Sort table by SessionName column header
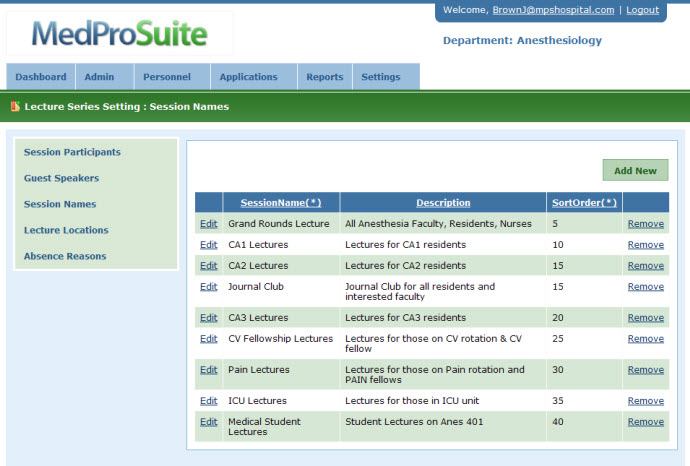 click(281, 202)
